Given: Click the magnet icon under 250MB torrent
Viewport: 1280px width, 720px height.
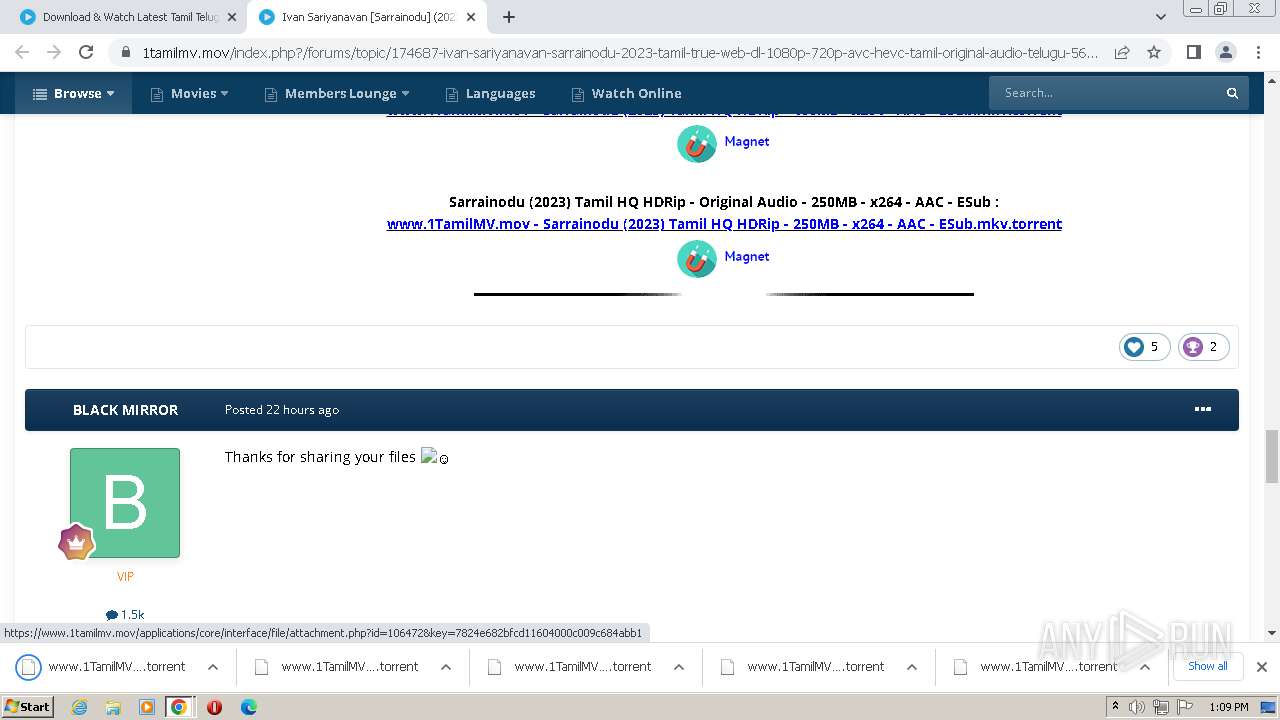Looking at the screenshot, I should click(697, 258).
